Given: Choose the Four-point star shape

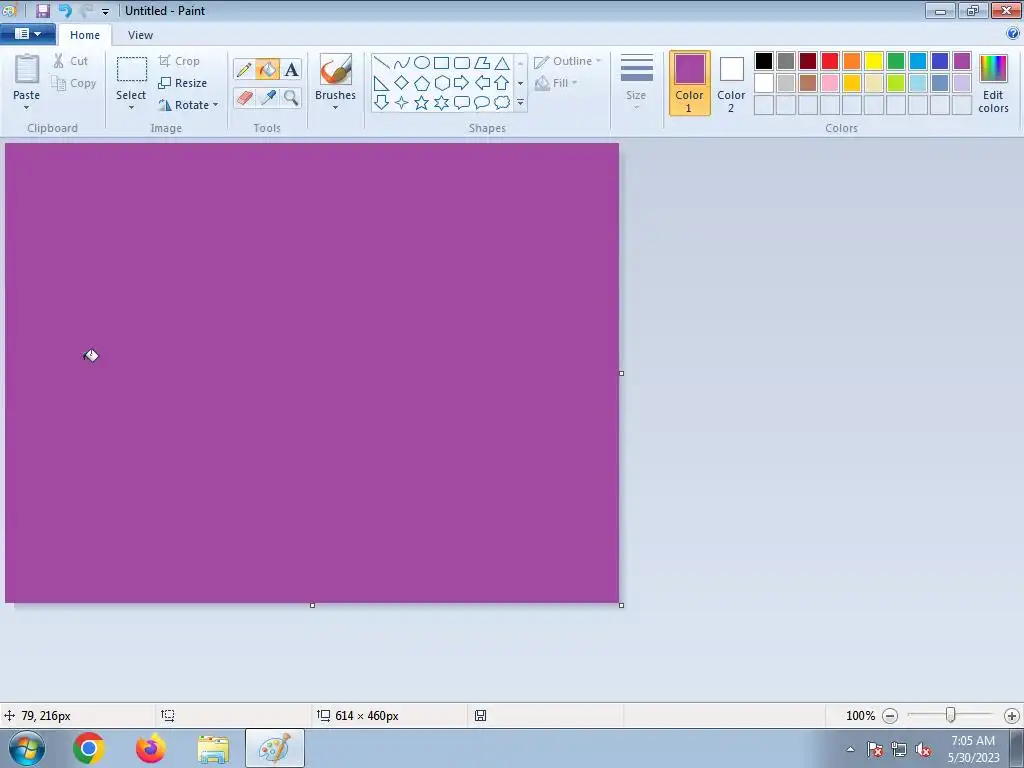Looking at the screenshot, I should pyautogui.click(x=402, y=103).
